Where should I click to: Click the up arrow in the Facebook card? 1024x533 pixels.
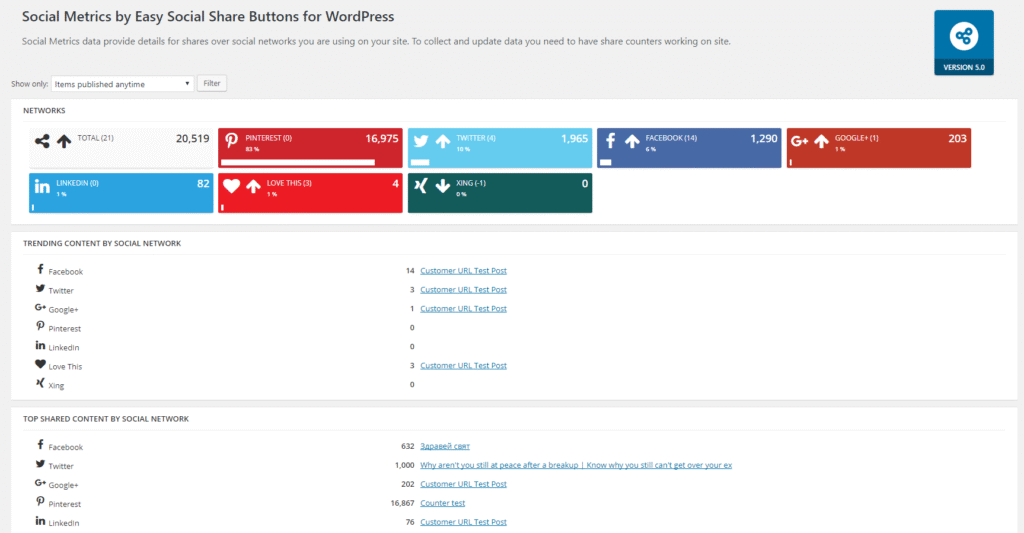pos(632,141)
